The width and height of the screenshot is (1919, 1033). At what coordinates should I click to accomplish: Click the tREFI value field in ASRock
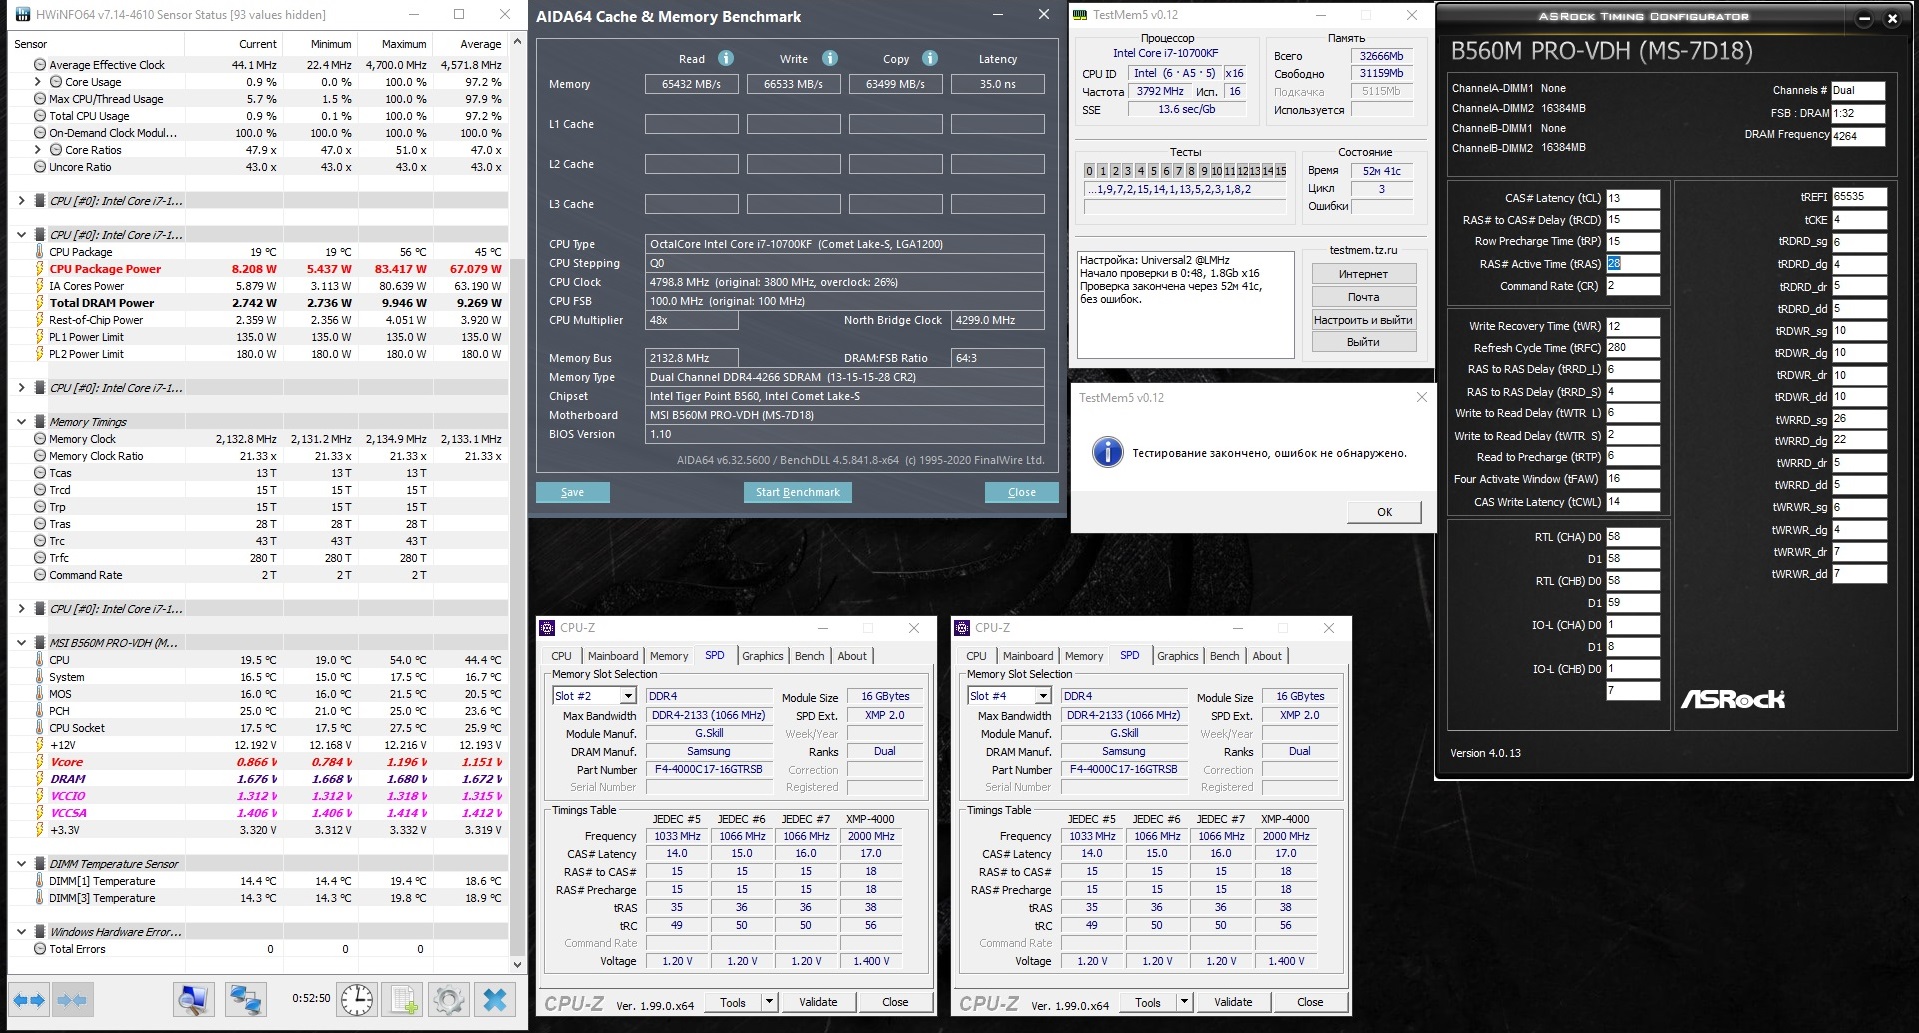click(1859, 197)
